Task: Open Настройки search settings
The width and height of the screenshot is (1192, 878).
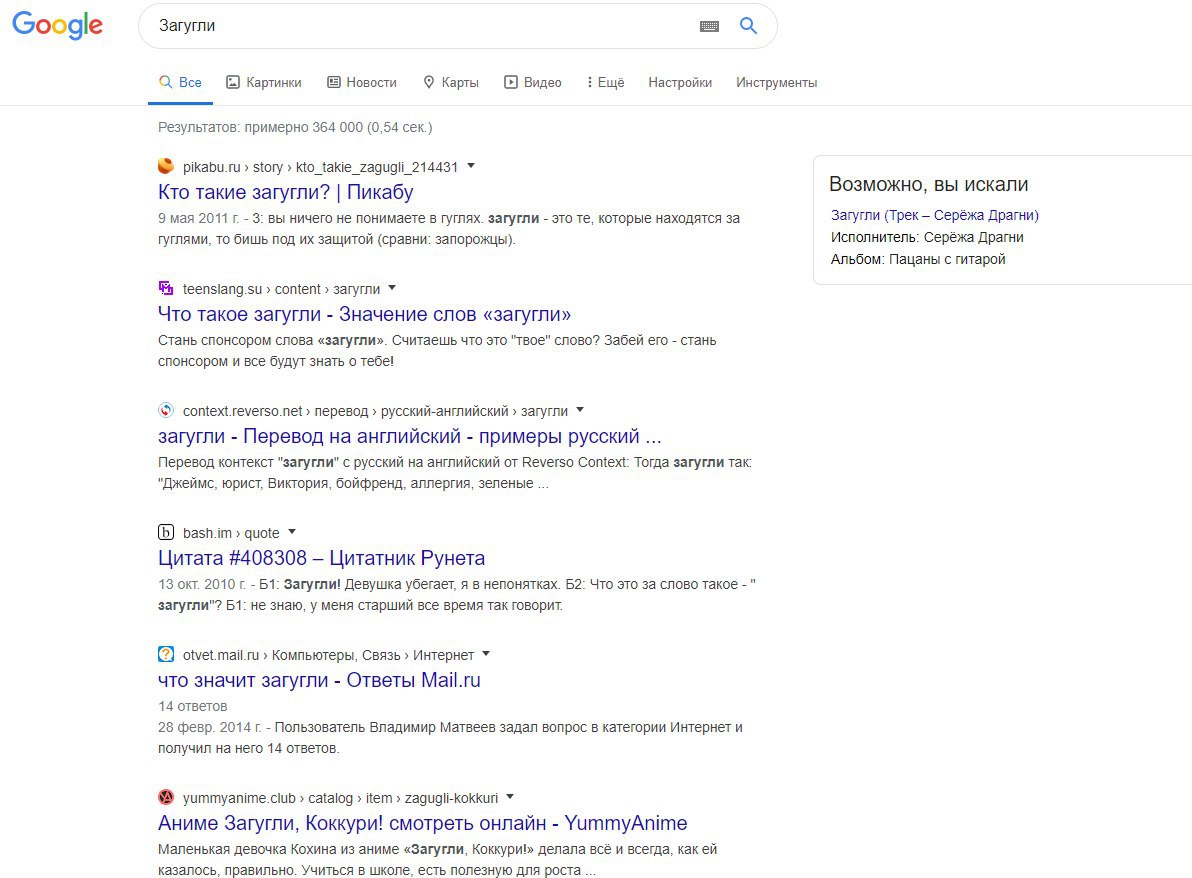Action: click(x=680, y=82)
